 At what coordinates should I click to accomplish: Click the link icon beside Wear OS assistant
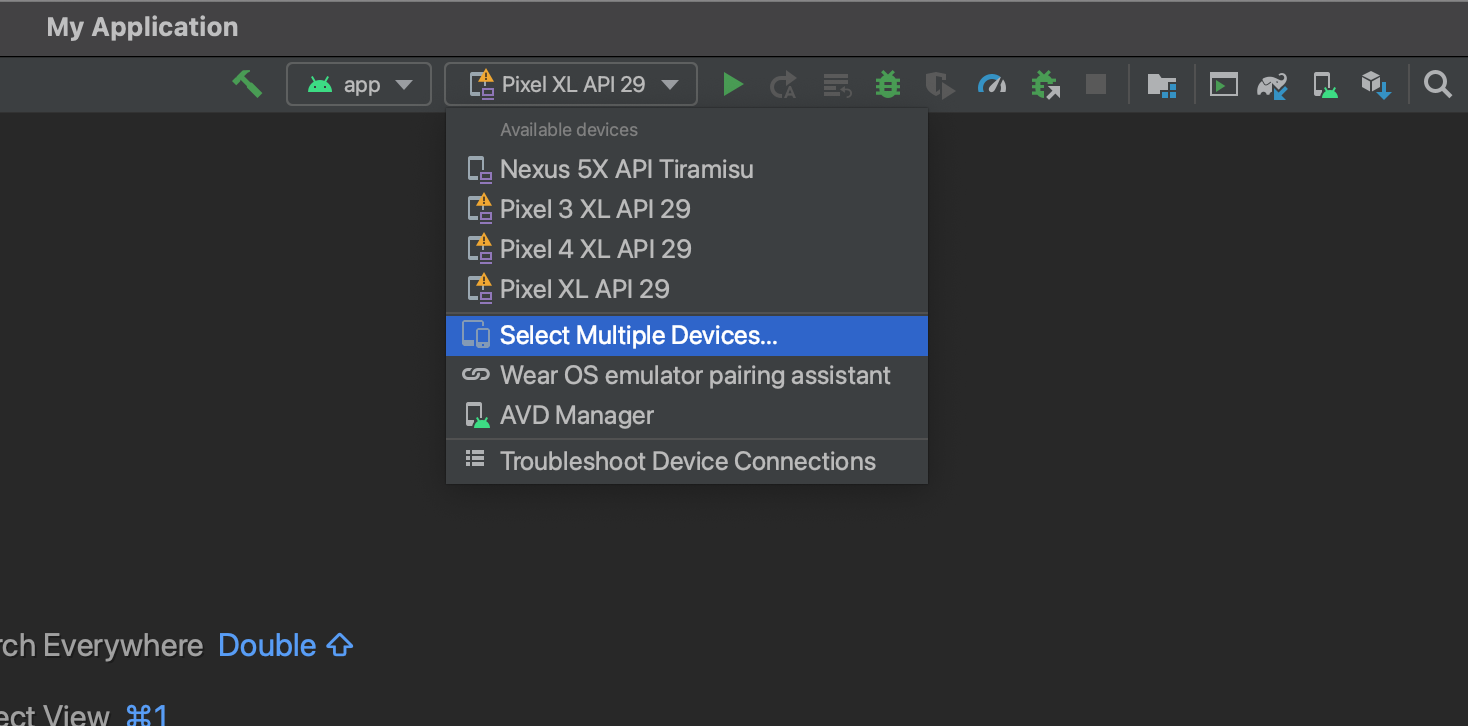pyautogui.click(x=475, y=375)
